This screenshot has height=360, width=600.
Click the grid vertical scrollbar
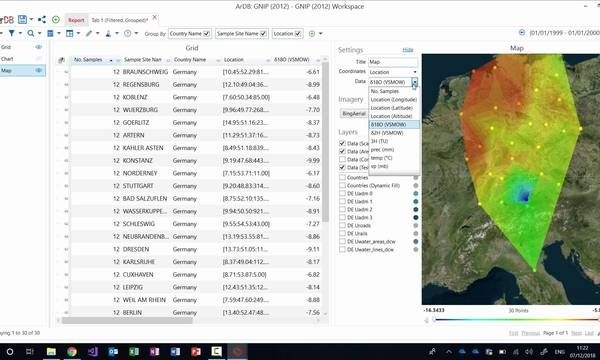(325, 142)
